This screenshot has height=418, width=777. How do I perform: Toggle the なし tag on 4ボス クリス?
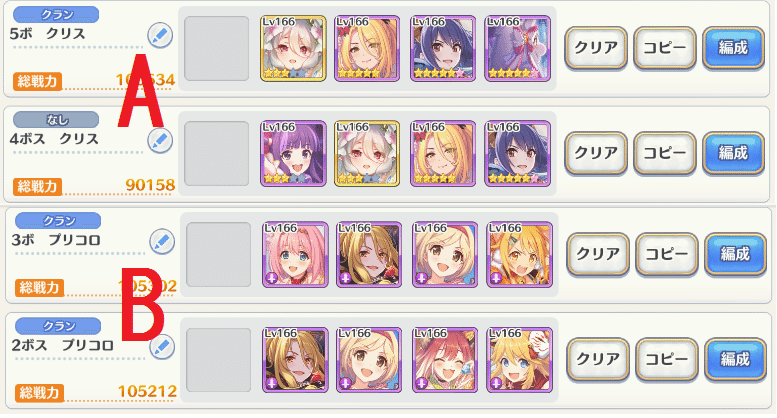click(56, 119)
